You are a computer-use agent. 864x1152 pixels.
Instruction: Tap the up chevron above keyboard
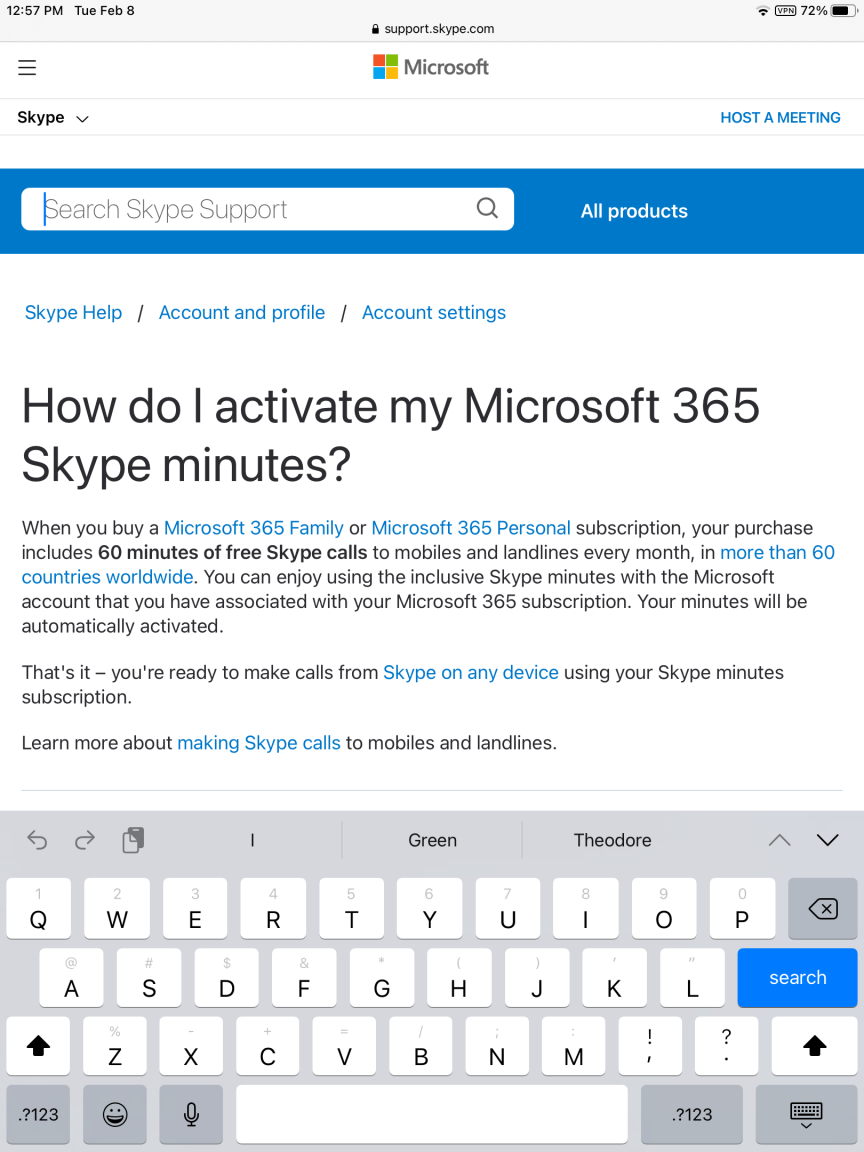click(x=780, y=840)
